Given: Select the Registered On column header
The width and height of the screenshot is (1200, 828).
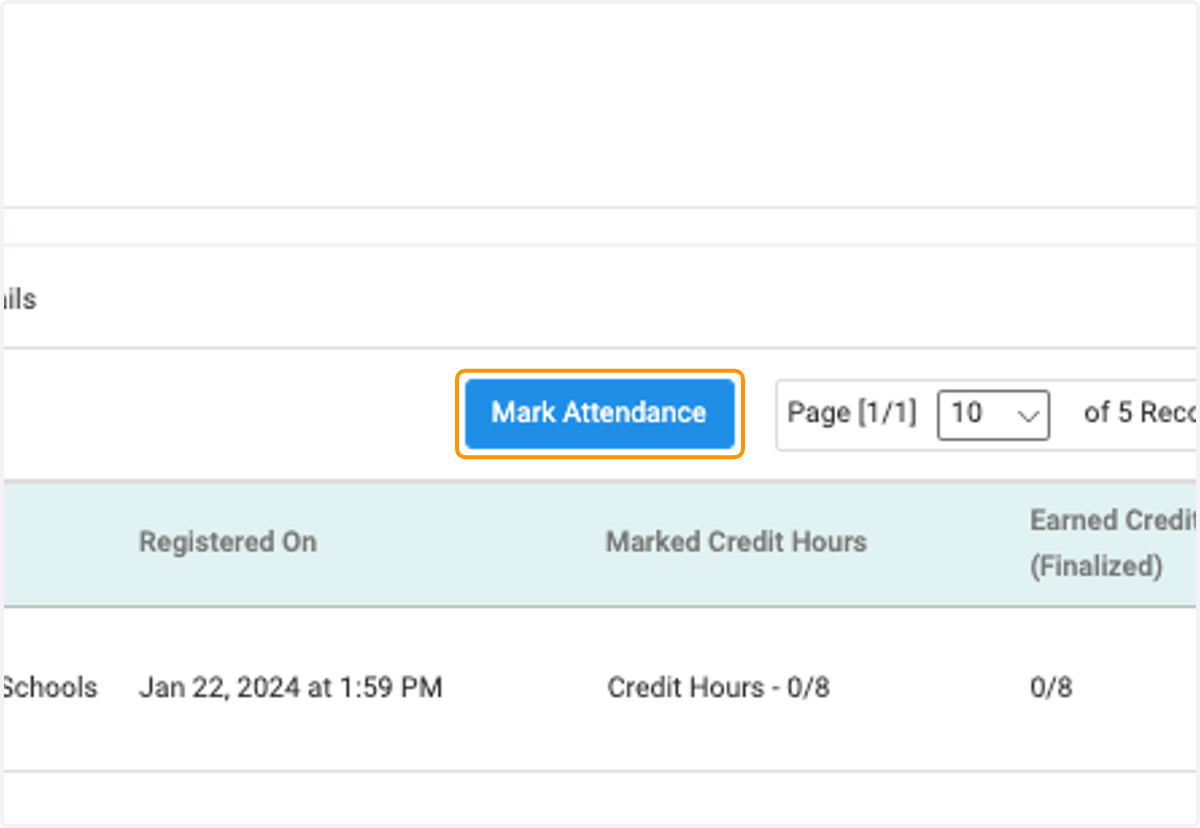Looking at the screenshot, I should coord(228,542).
